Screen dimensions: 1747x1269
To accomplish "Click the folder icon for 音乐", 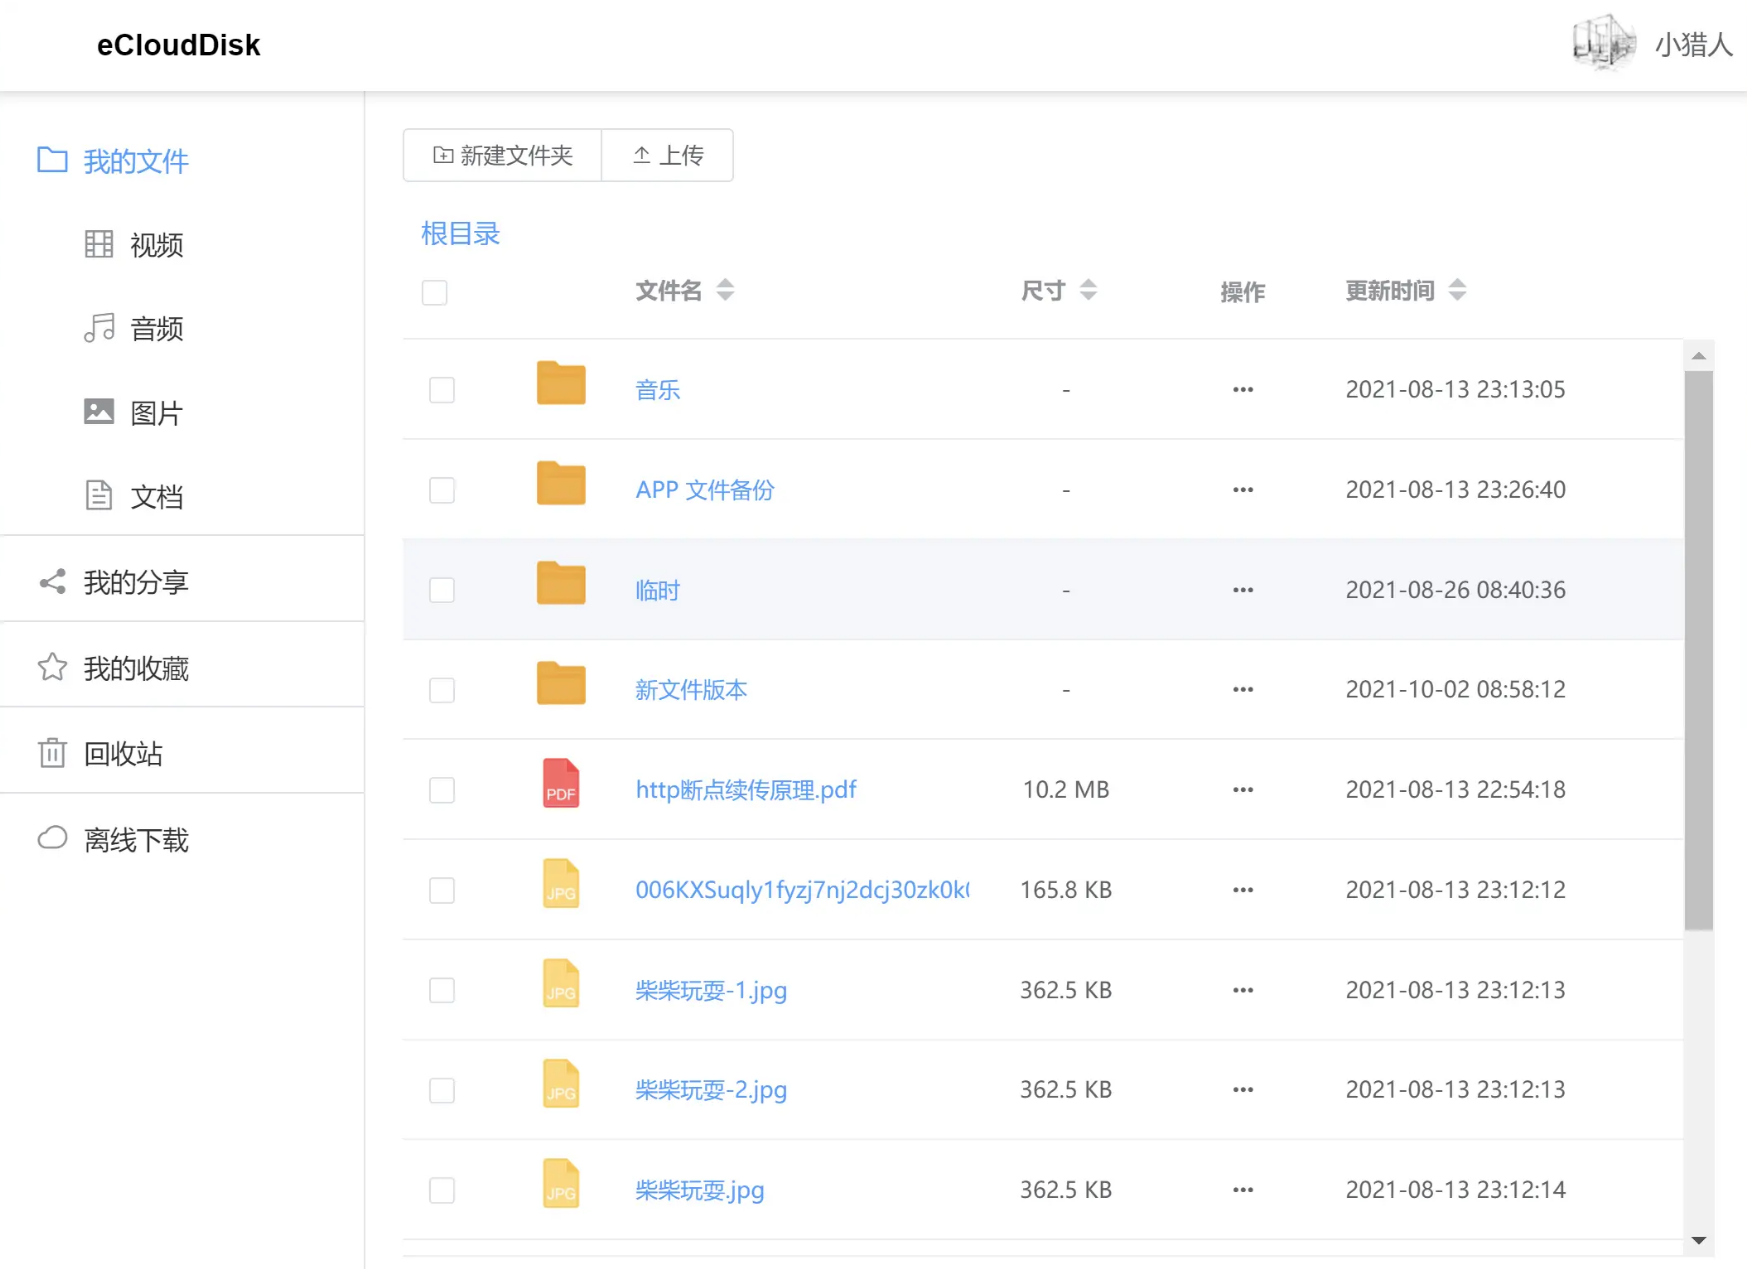I will (x=560, y=384).
